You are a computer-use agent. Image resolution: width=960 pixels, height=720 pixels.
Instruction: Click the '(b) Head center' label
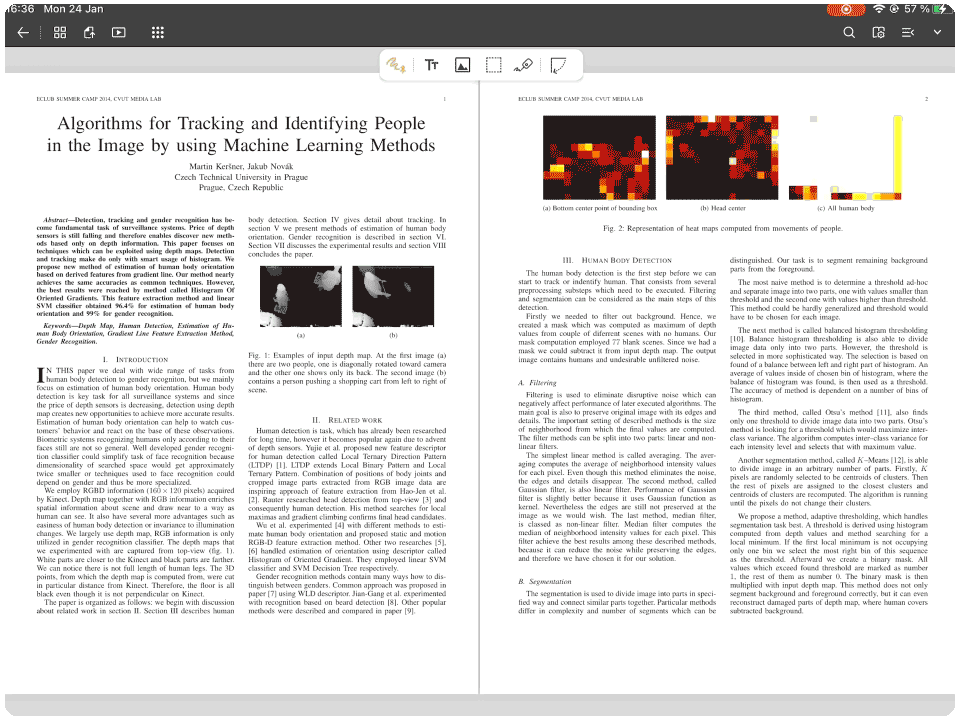[x=723, y=208]
